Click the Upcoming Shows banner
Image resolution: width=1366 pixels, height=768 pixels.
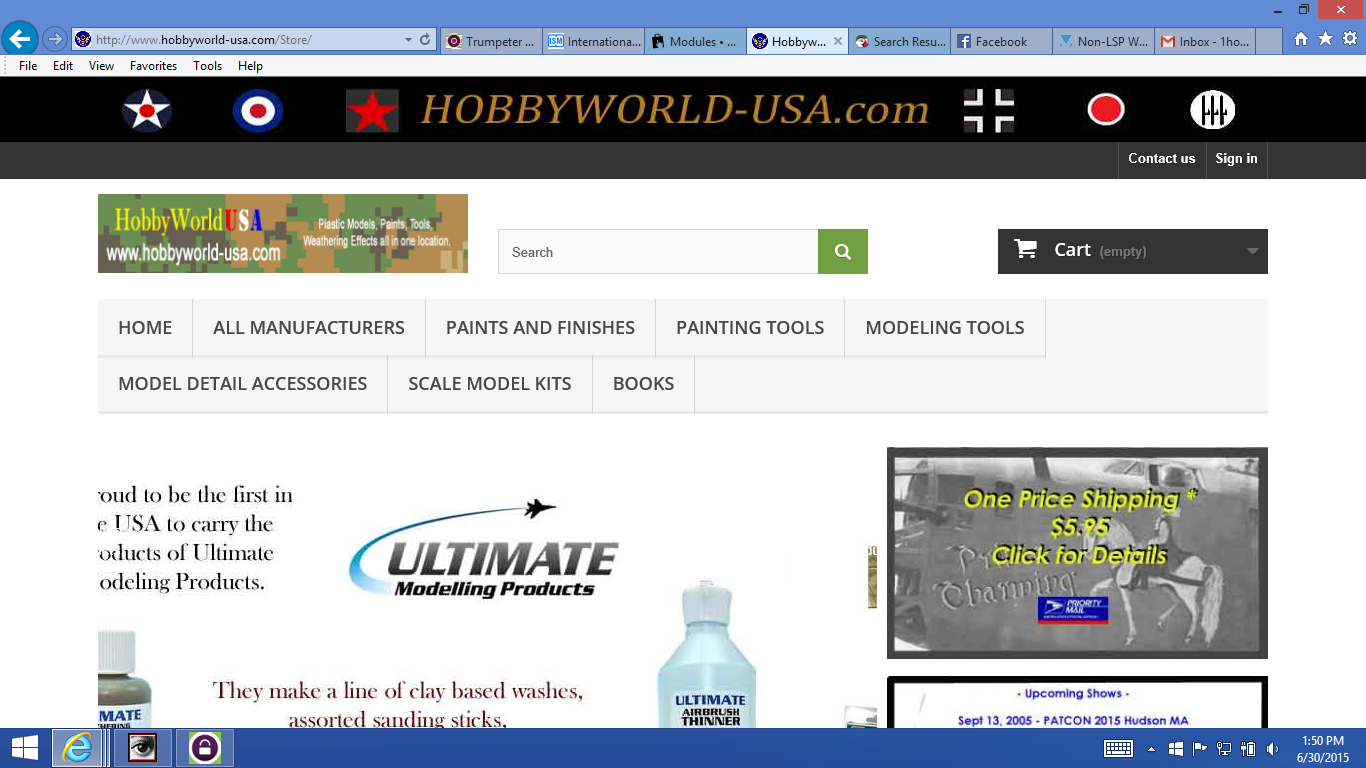(x=1077, y=703)
